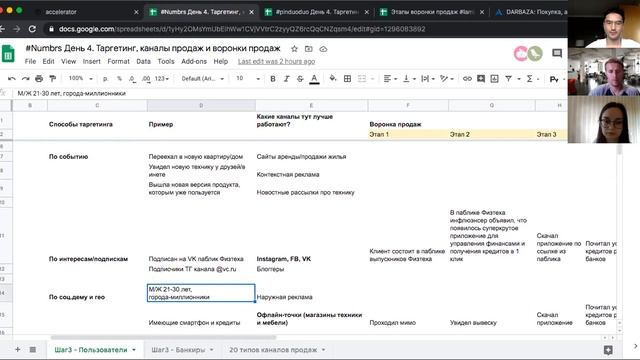The height and width of the screenshot is (360, 640).
Task: View the cloud save status
Action: (x=323, y=49)
